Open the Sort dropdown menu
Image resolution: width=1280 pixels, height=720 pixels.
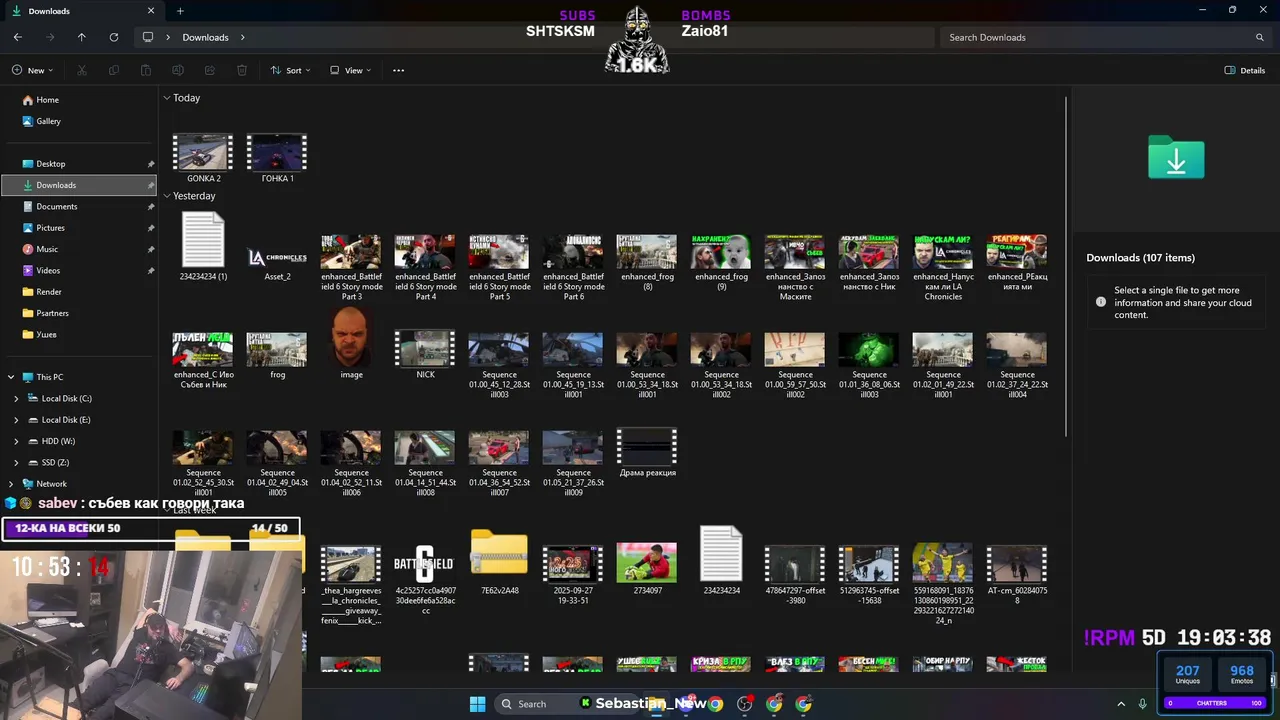click(290, 70)
